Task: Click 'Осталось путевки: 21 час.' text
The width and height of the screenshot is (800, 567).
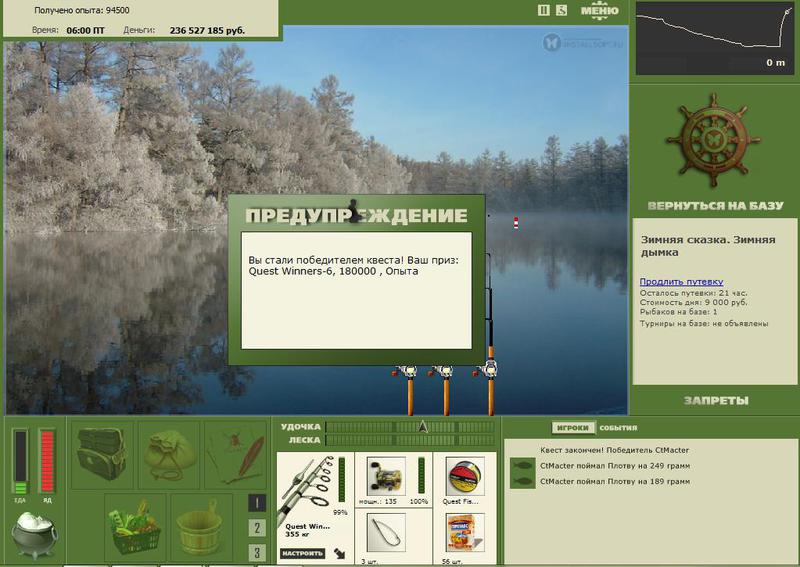Action: point(693,293)
